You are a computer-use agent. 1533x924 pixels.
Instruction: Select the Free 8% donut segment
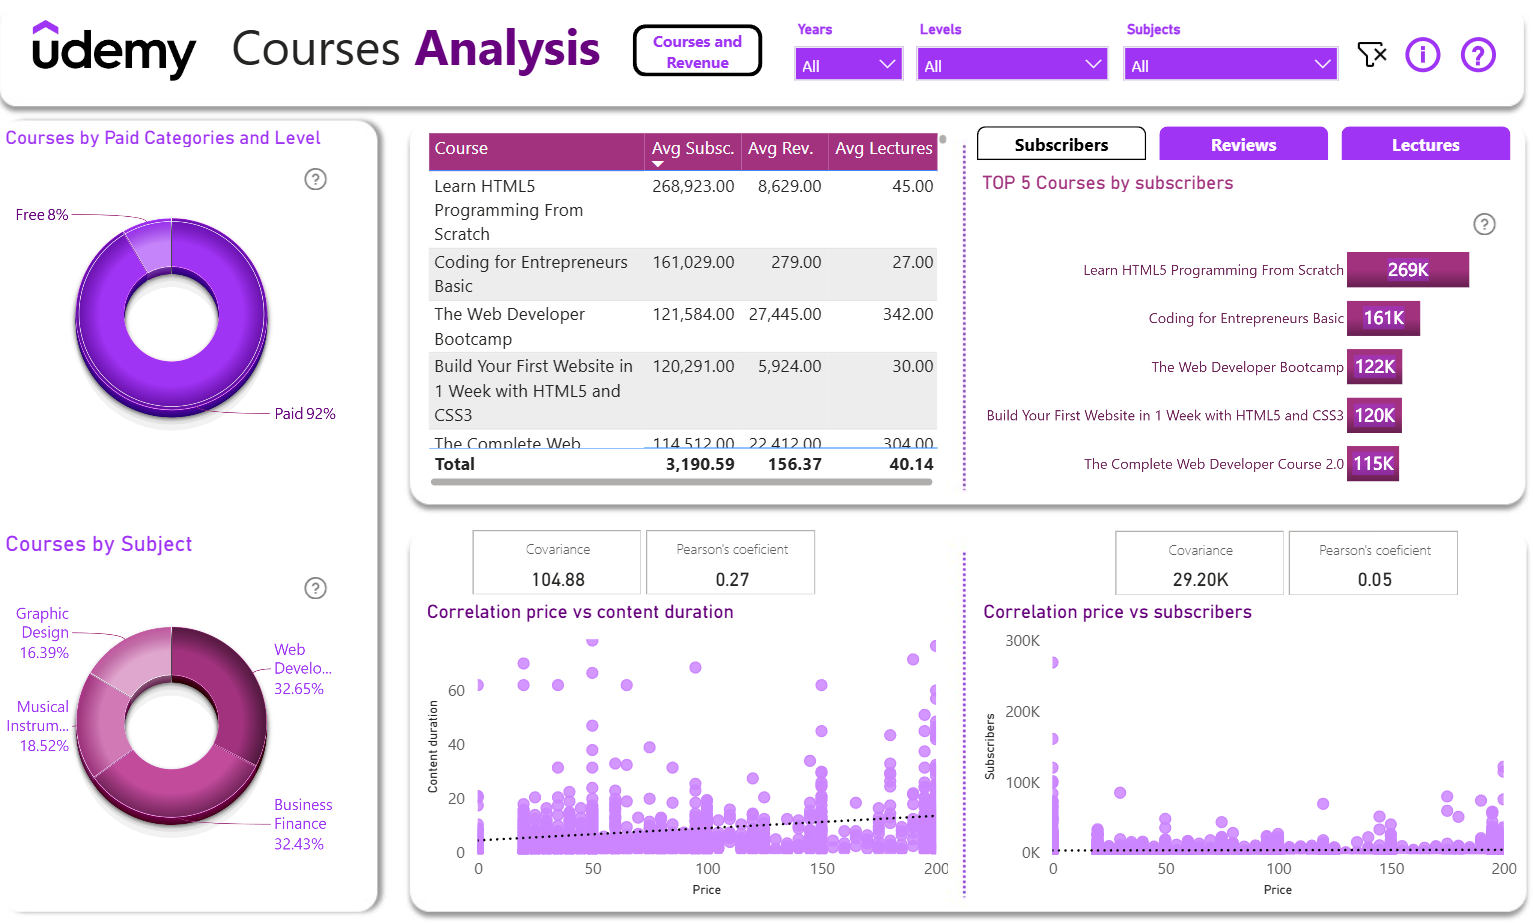point(147,244)
